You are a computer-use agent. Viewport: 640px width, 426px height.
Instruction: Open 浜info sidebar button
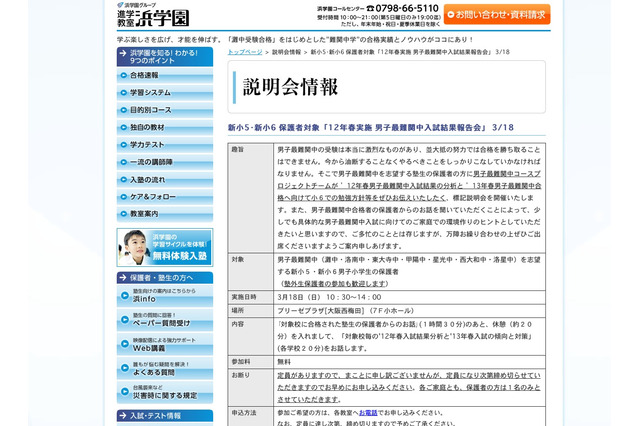pyautogui.click(x=164, y=296)
